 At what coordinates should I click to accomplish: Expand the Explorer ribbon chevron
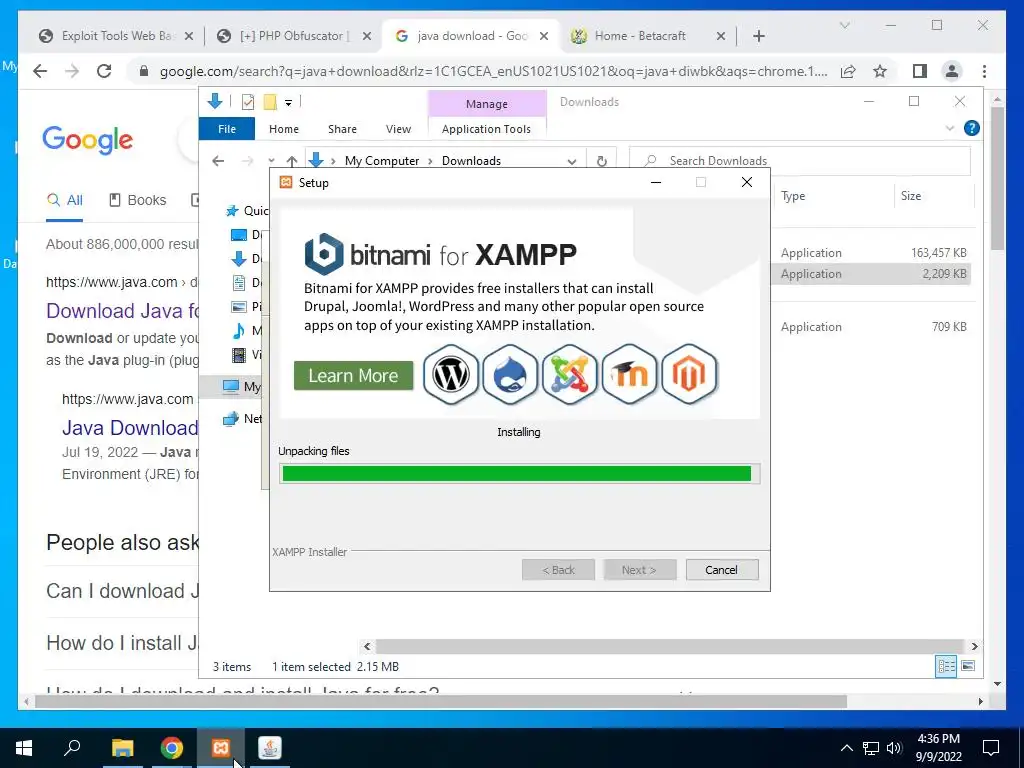(x=950, y=128)
